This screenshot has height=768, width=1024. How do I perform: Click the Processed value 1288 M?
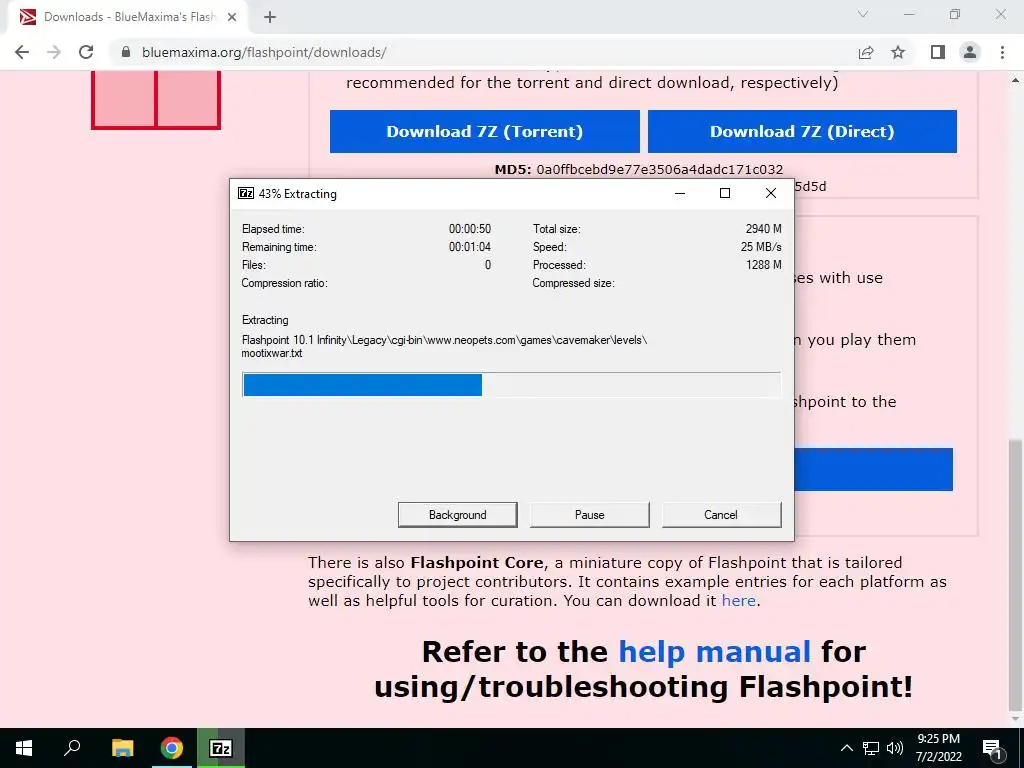point(763,264)
